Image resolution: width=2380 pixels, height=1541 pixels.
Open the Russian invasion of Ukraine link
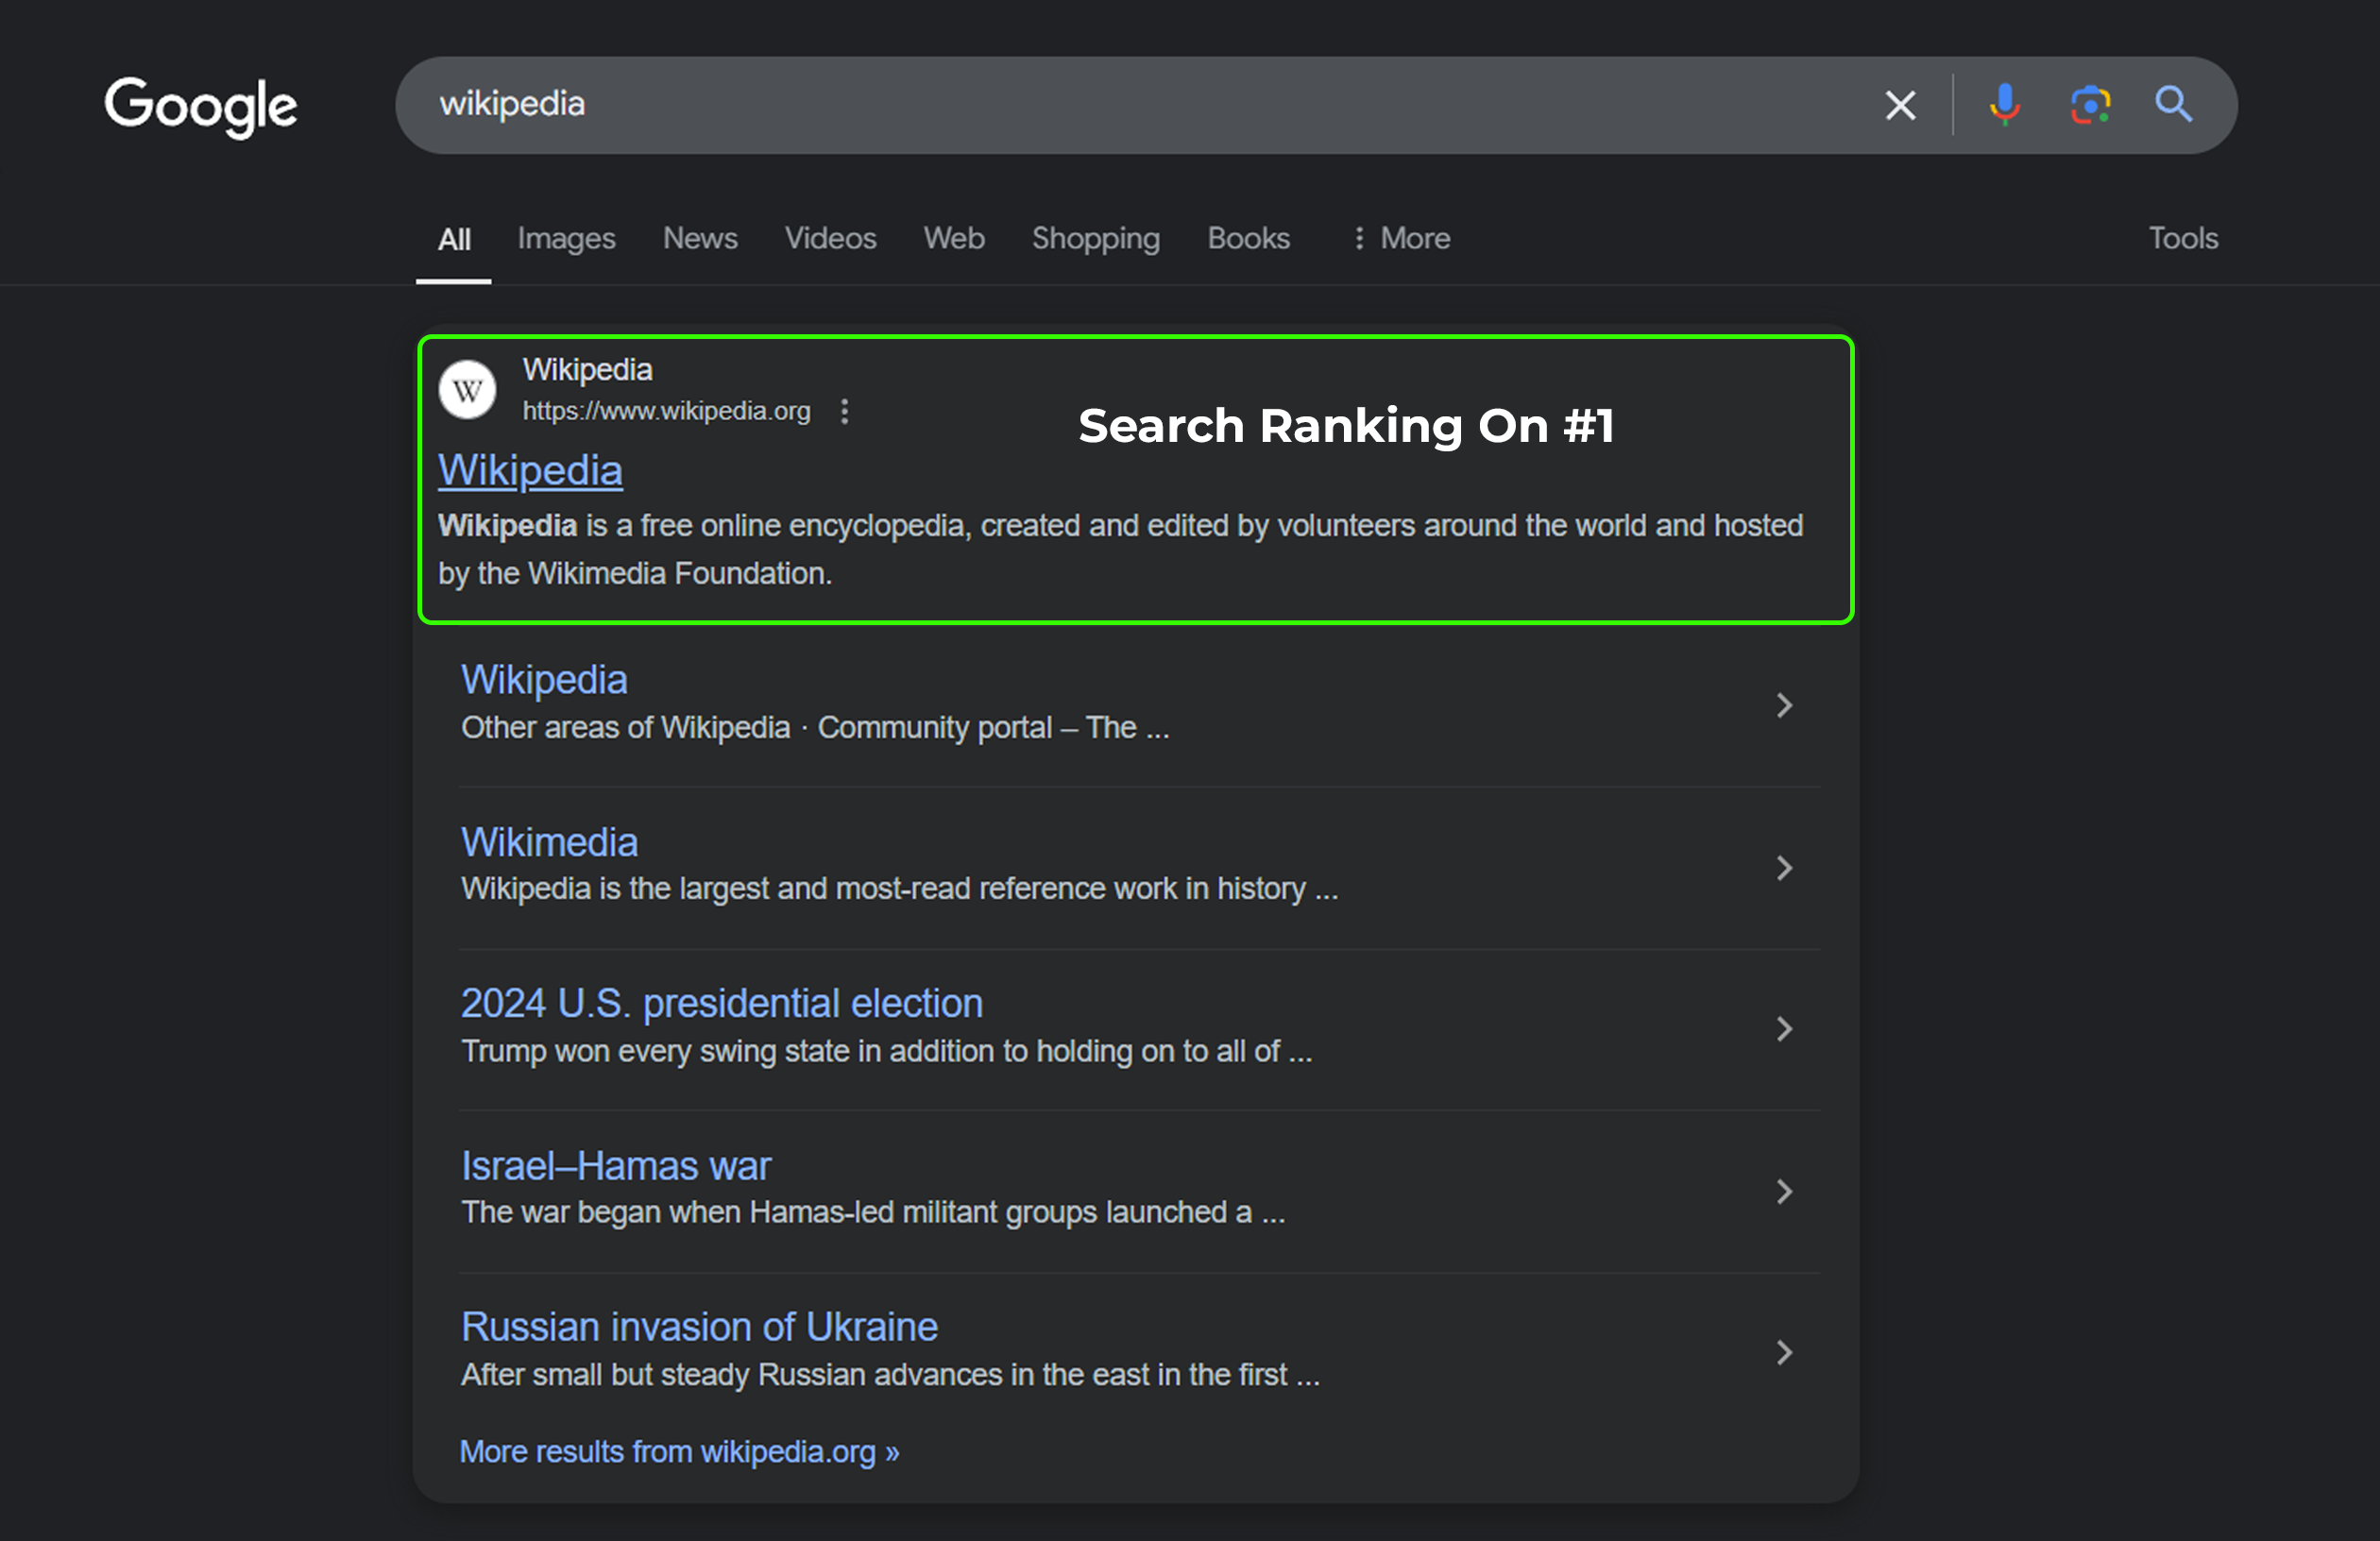699,1327
